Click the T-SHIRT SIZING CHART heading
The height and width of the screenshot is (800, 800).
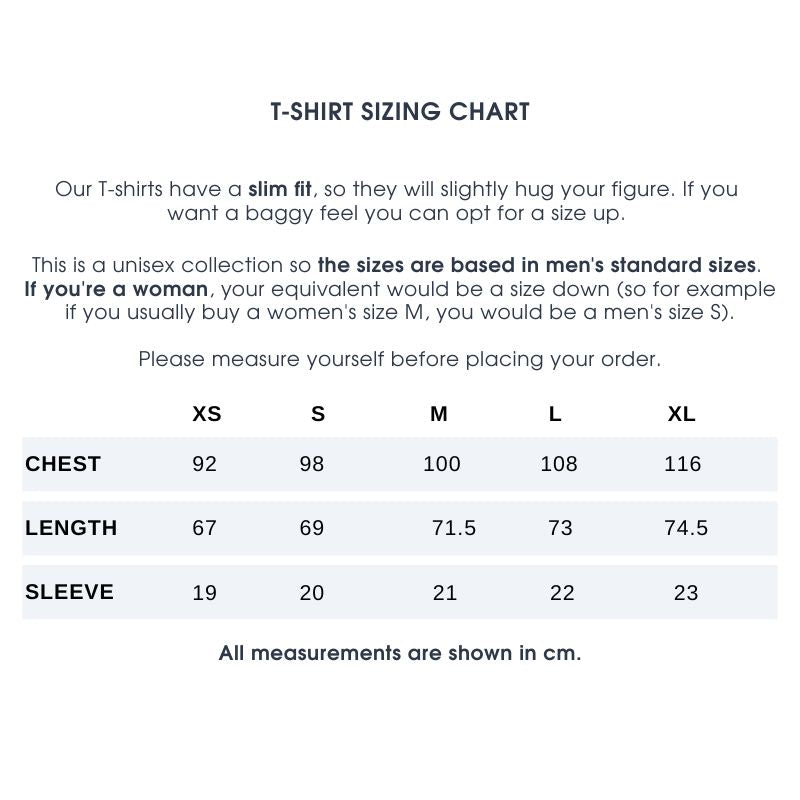[400, 112]
